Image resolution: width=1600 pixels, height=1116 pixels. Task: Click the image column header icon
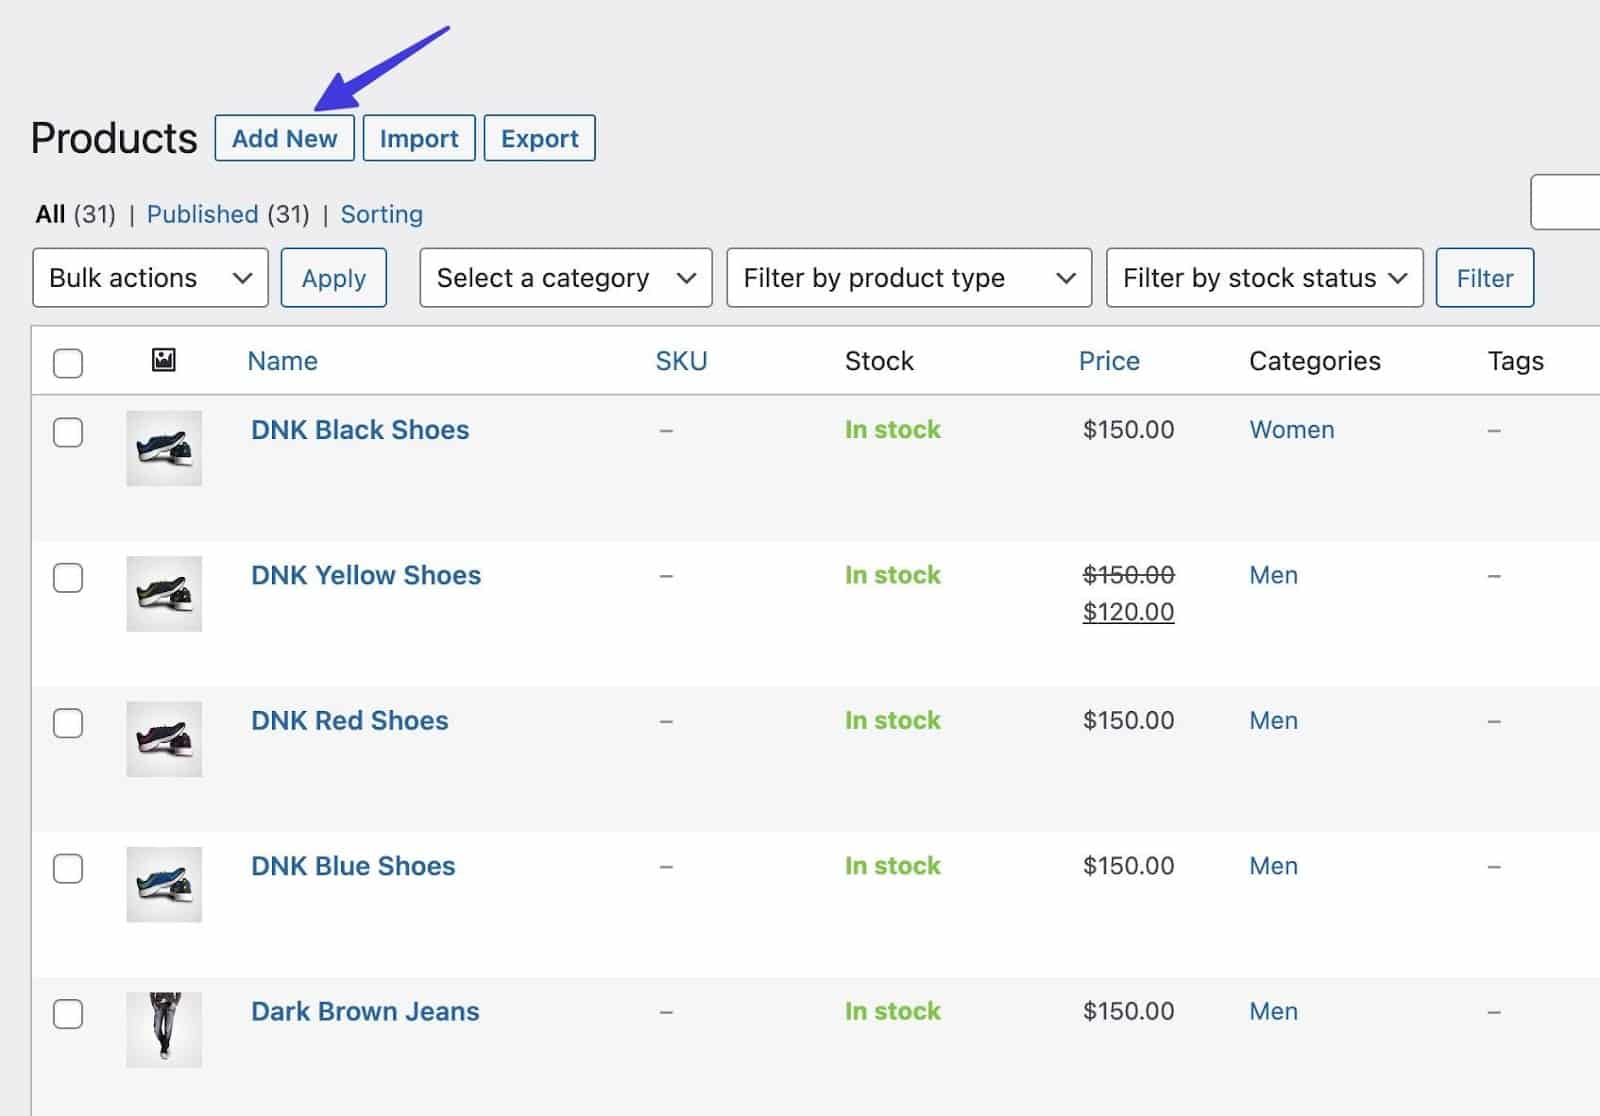click(163, 361)
